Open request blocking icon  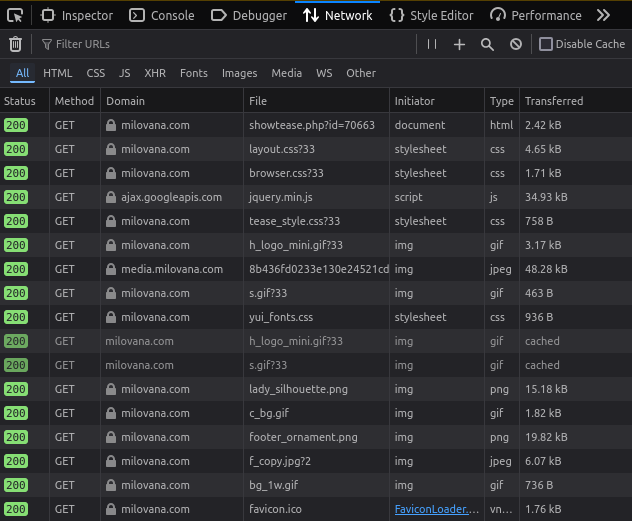tap(516, 44)
